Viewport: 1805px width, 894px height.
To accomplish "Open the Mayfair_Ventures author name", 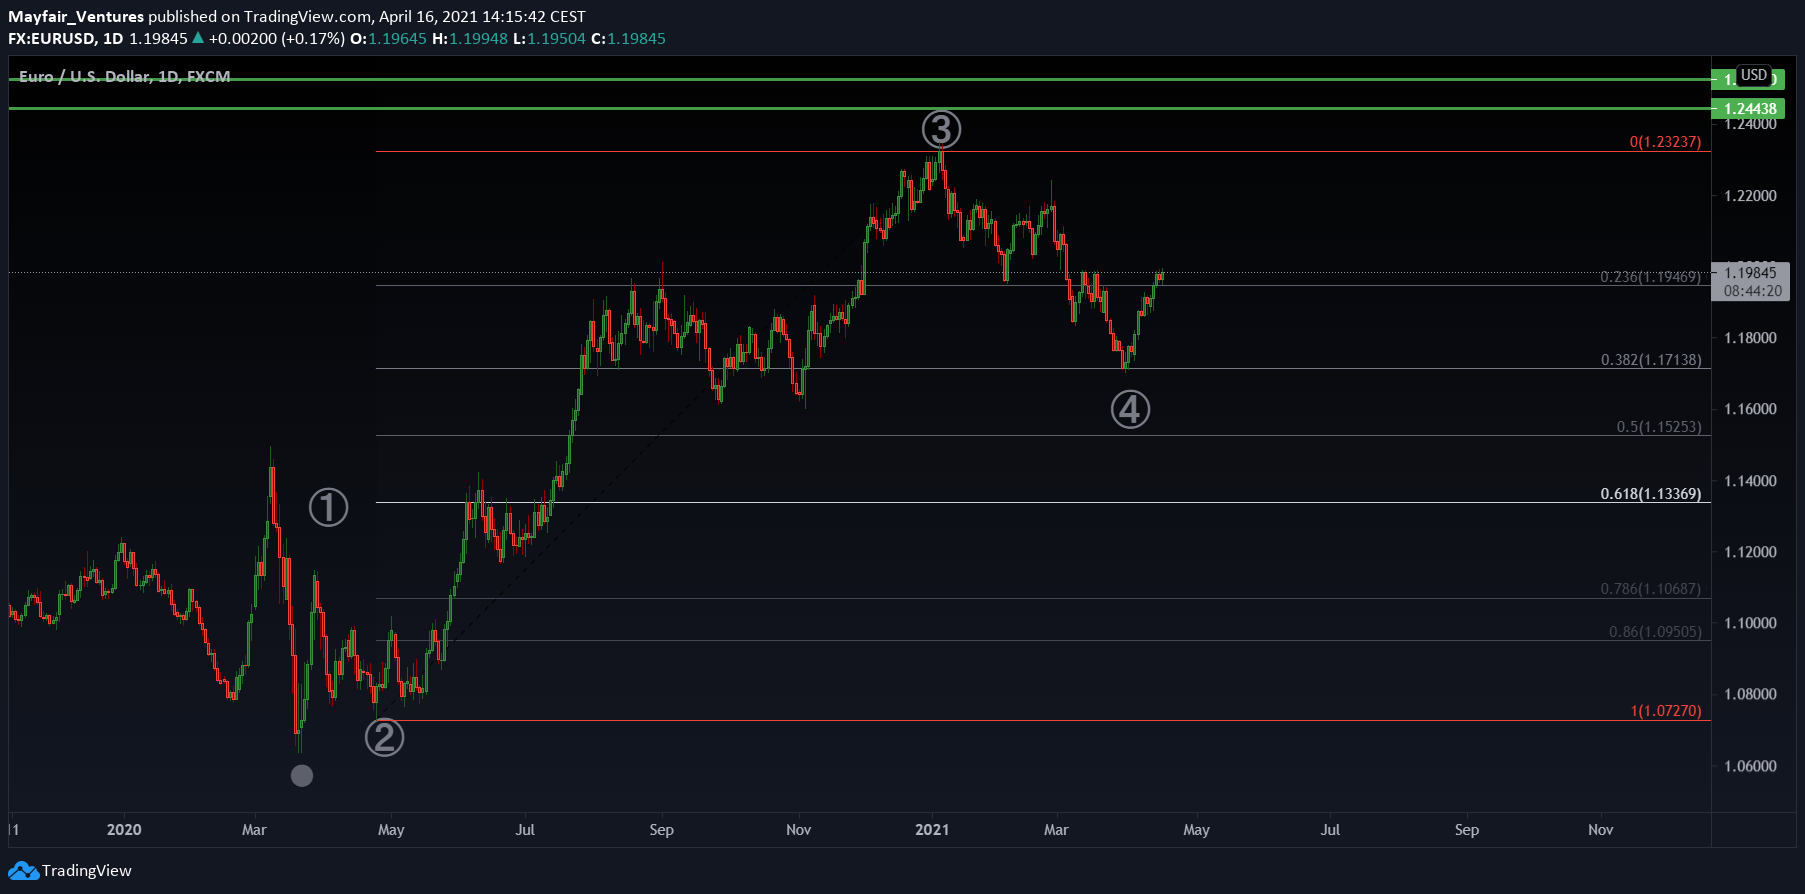I will coord(76,16).
